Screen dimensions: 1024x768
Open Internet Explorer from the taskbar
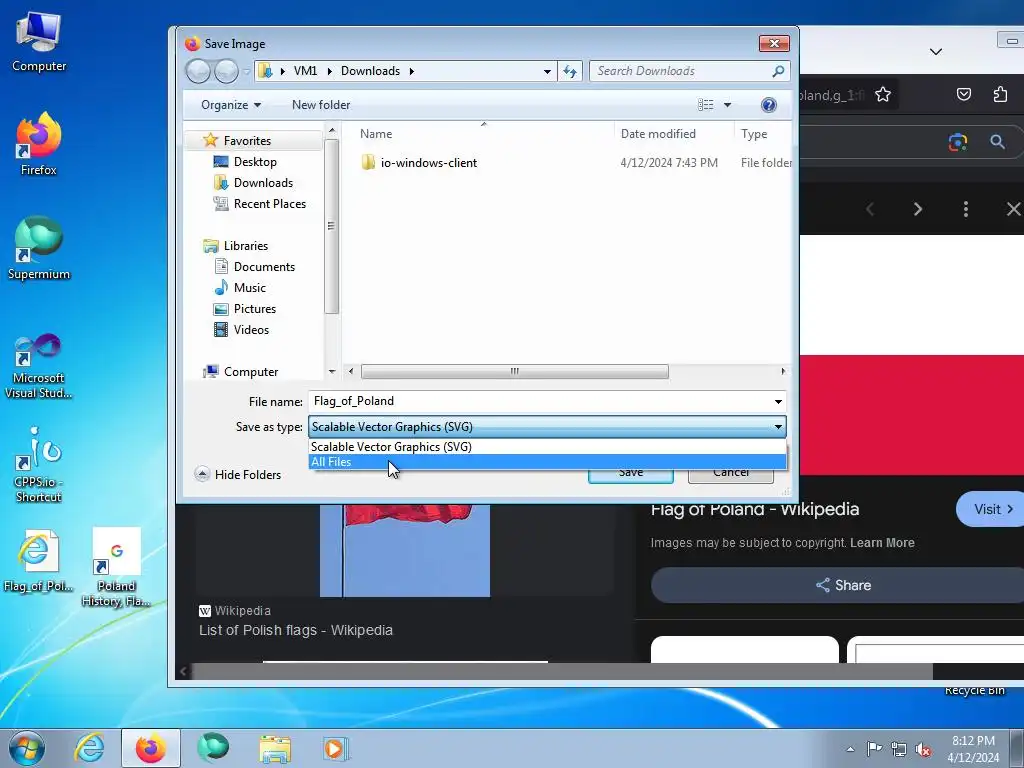pos(89,748)
